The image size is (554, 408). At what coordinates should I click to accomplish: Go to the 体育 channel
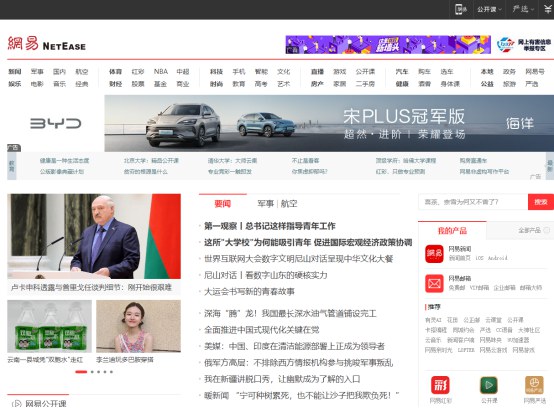[115, 72]
